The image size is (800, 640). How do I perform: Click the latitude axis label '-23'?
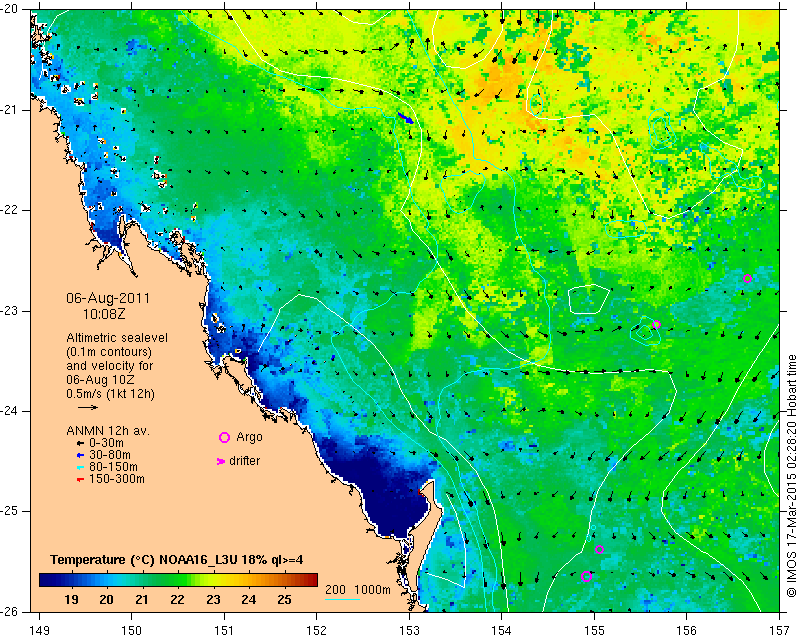(x=10, y=311)
